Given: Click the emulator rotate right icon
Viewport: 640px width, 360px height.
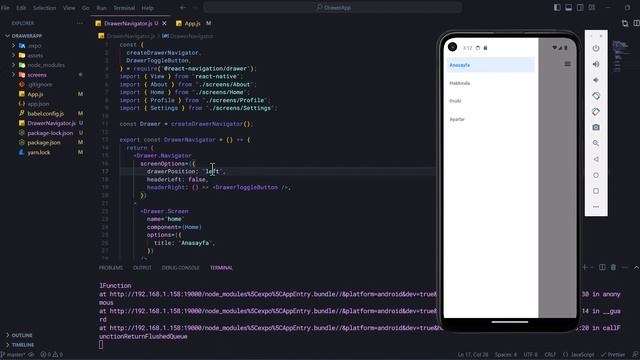Looking at the screenshot, I should click(x=596, y=112).
